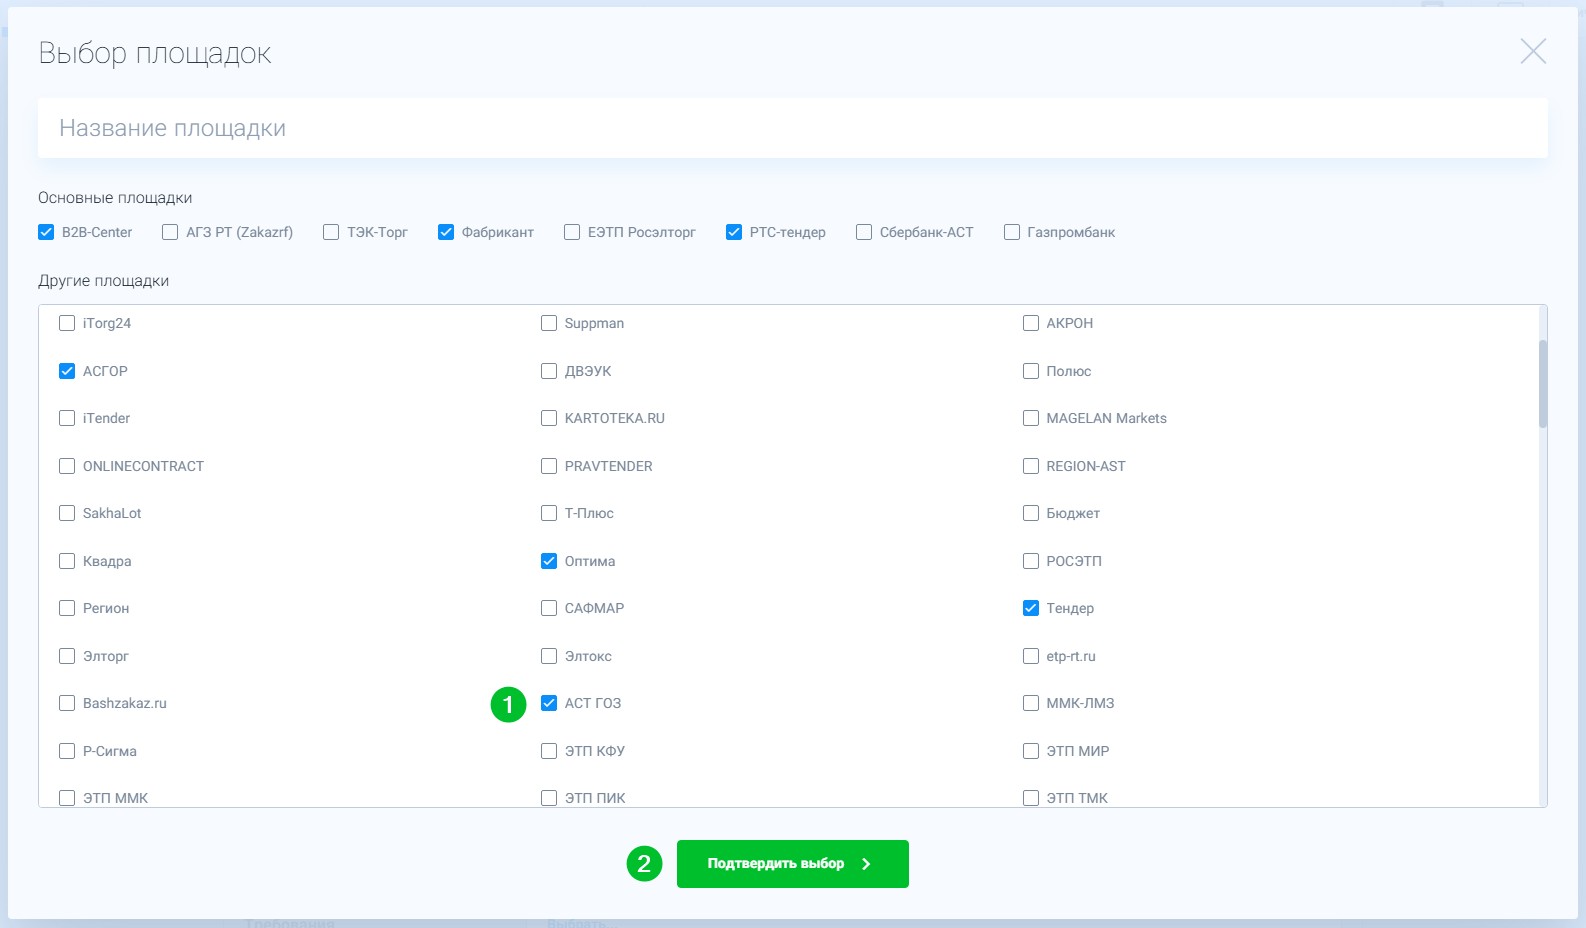Uncheck the АСГОР checkbox
This screenshot has height=928, width=1586.
67,371
